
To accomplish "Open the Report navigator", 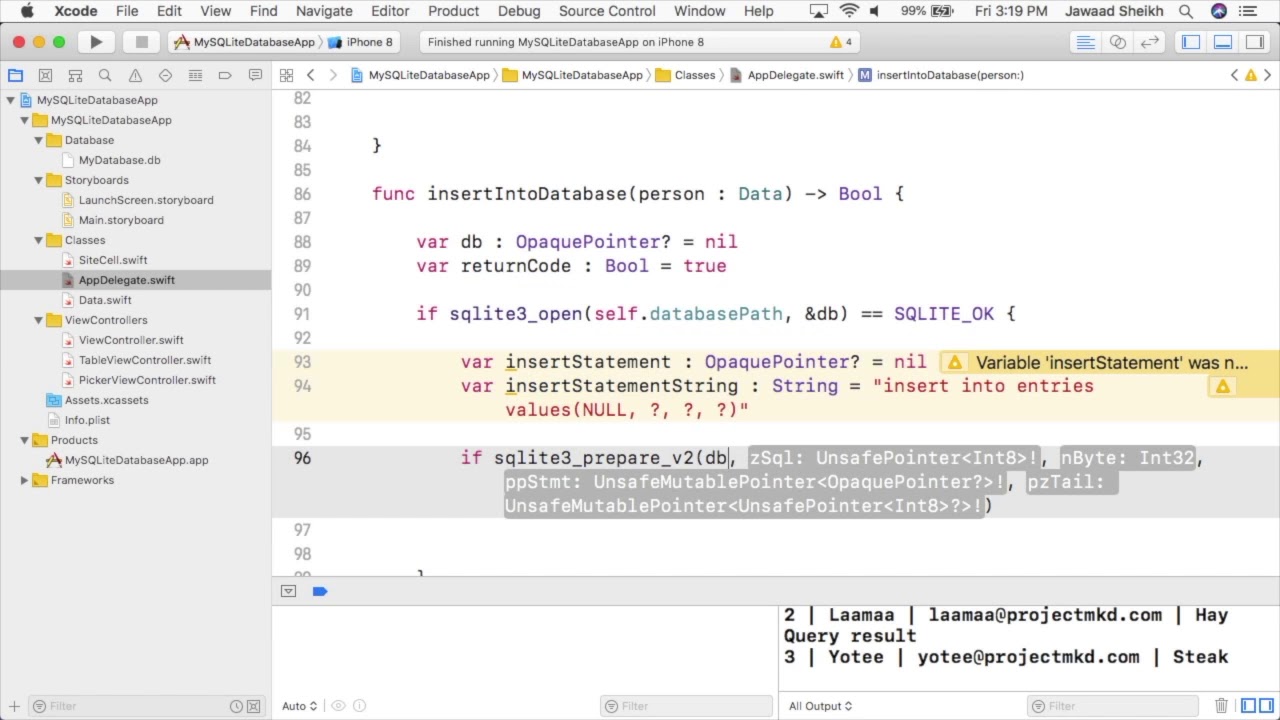I will [255, 75].
